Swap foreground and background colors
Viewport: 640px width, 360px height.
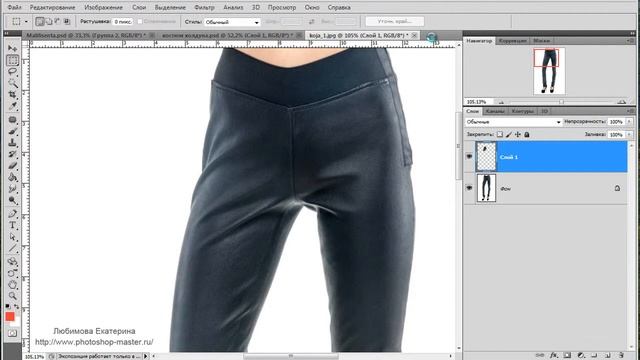click(16, 306)
